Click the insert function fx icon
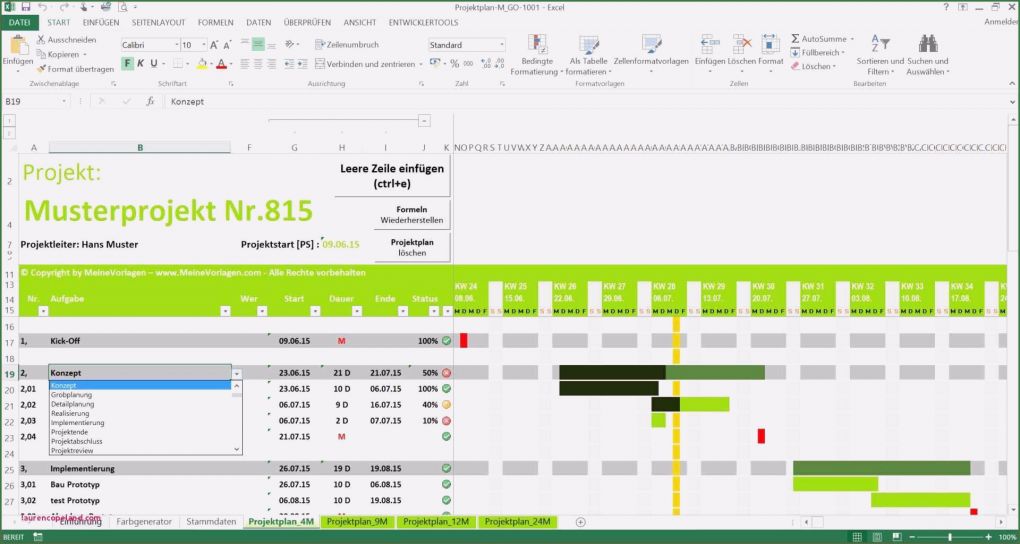 click(151, 102)
